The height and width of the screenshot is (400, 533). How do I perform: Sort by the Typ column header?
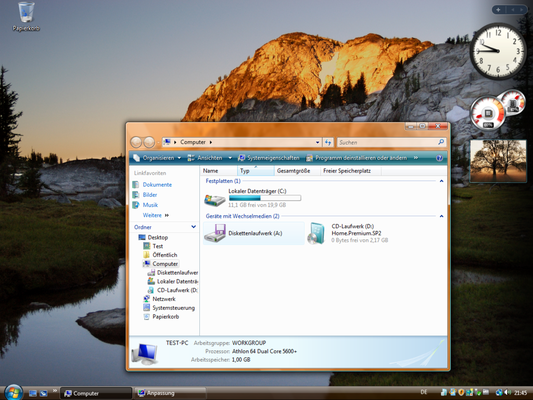tap(256, 171)
